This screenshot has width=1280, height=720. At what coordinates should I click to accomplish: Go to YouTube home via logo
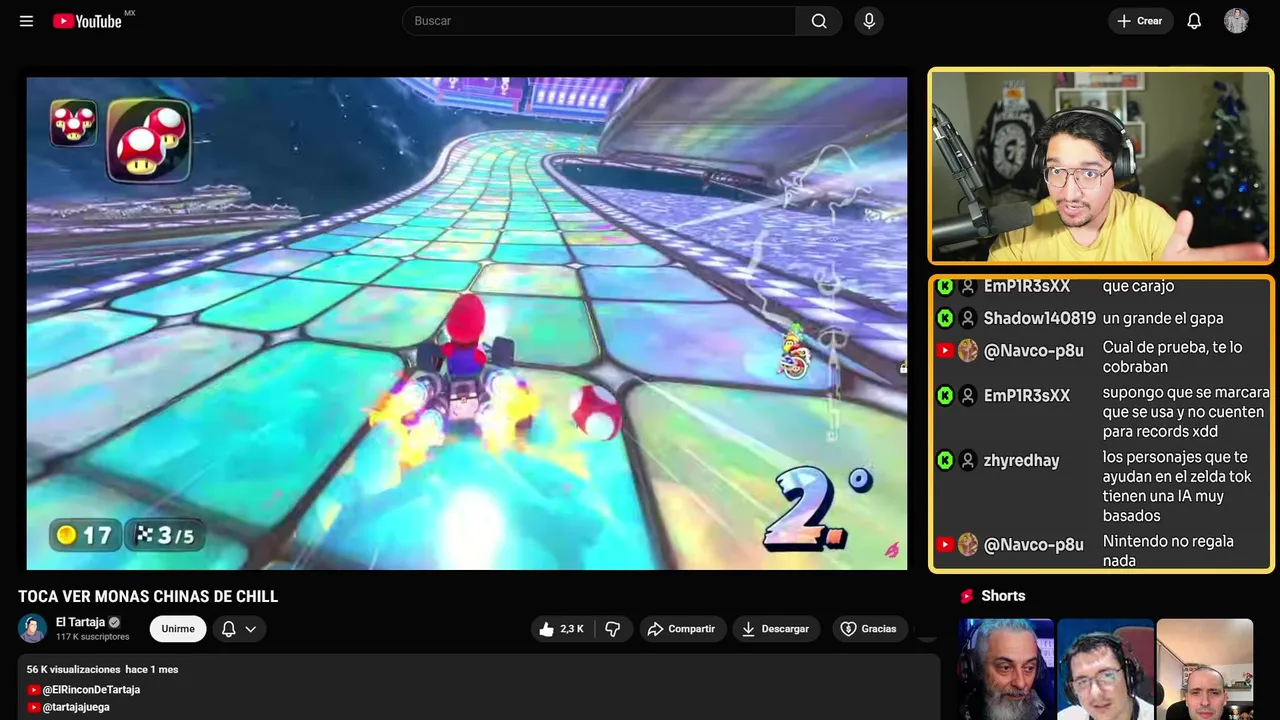pyautogui.click(x=87, y=21)
